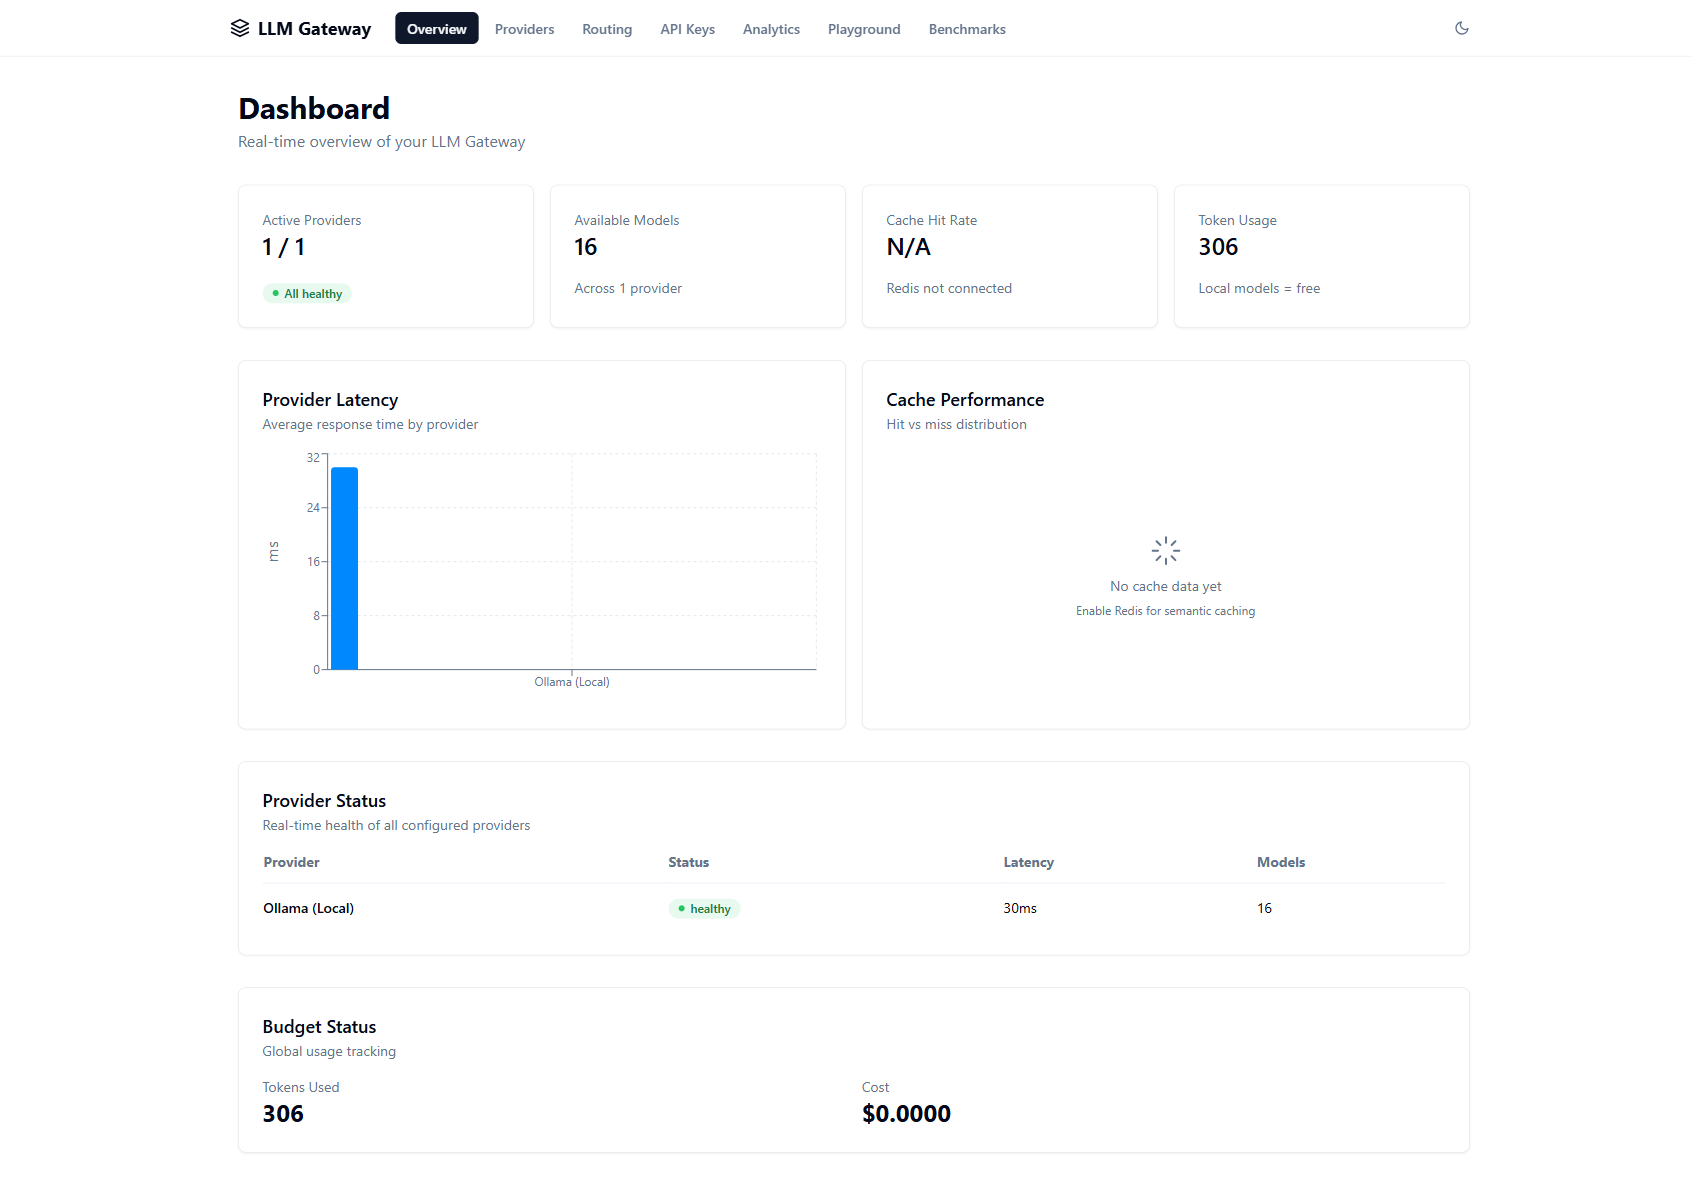Click the Cost value in Budget Status
The height and width of the screenshot is (1185, 1692).
point(906,1113)
